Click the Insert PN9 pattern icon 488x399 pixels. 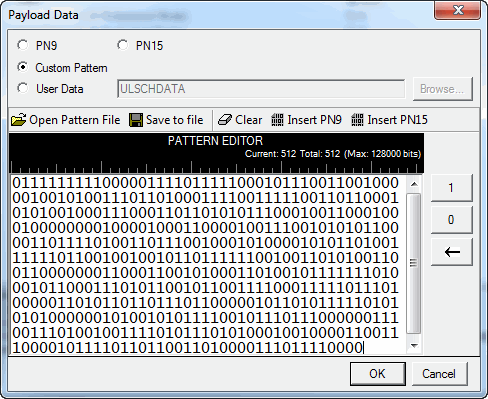point(277,120)
